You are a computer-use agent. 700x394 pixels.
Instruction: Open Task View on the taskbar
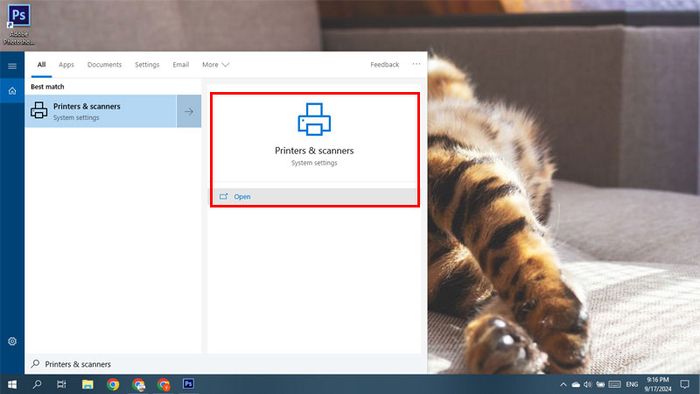pyautogui.click(x=62, y=384)
